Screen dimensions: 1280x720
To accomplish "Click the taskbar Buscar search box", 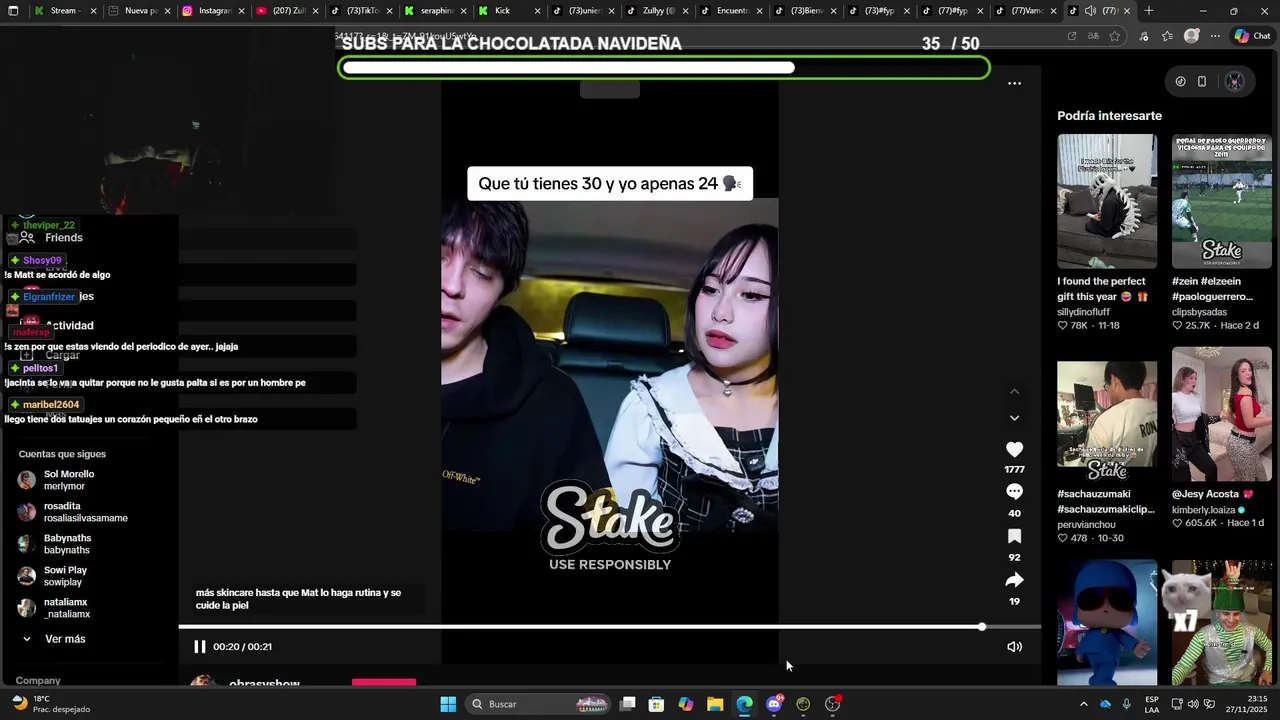I will pyautogui.click(x=540, y=704).
